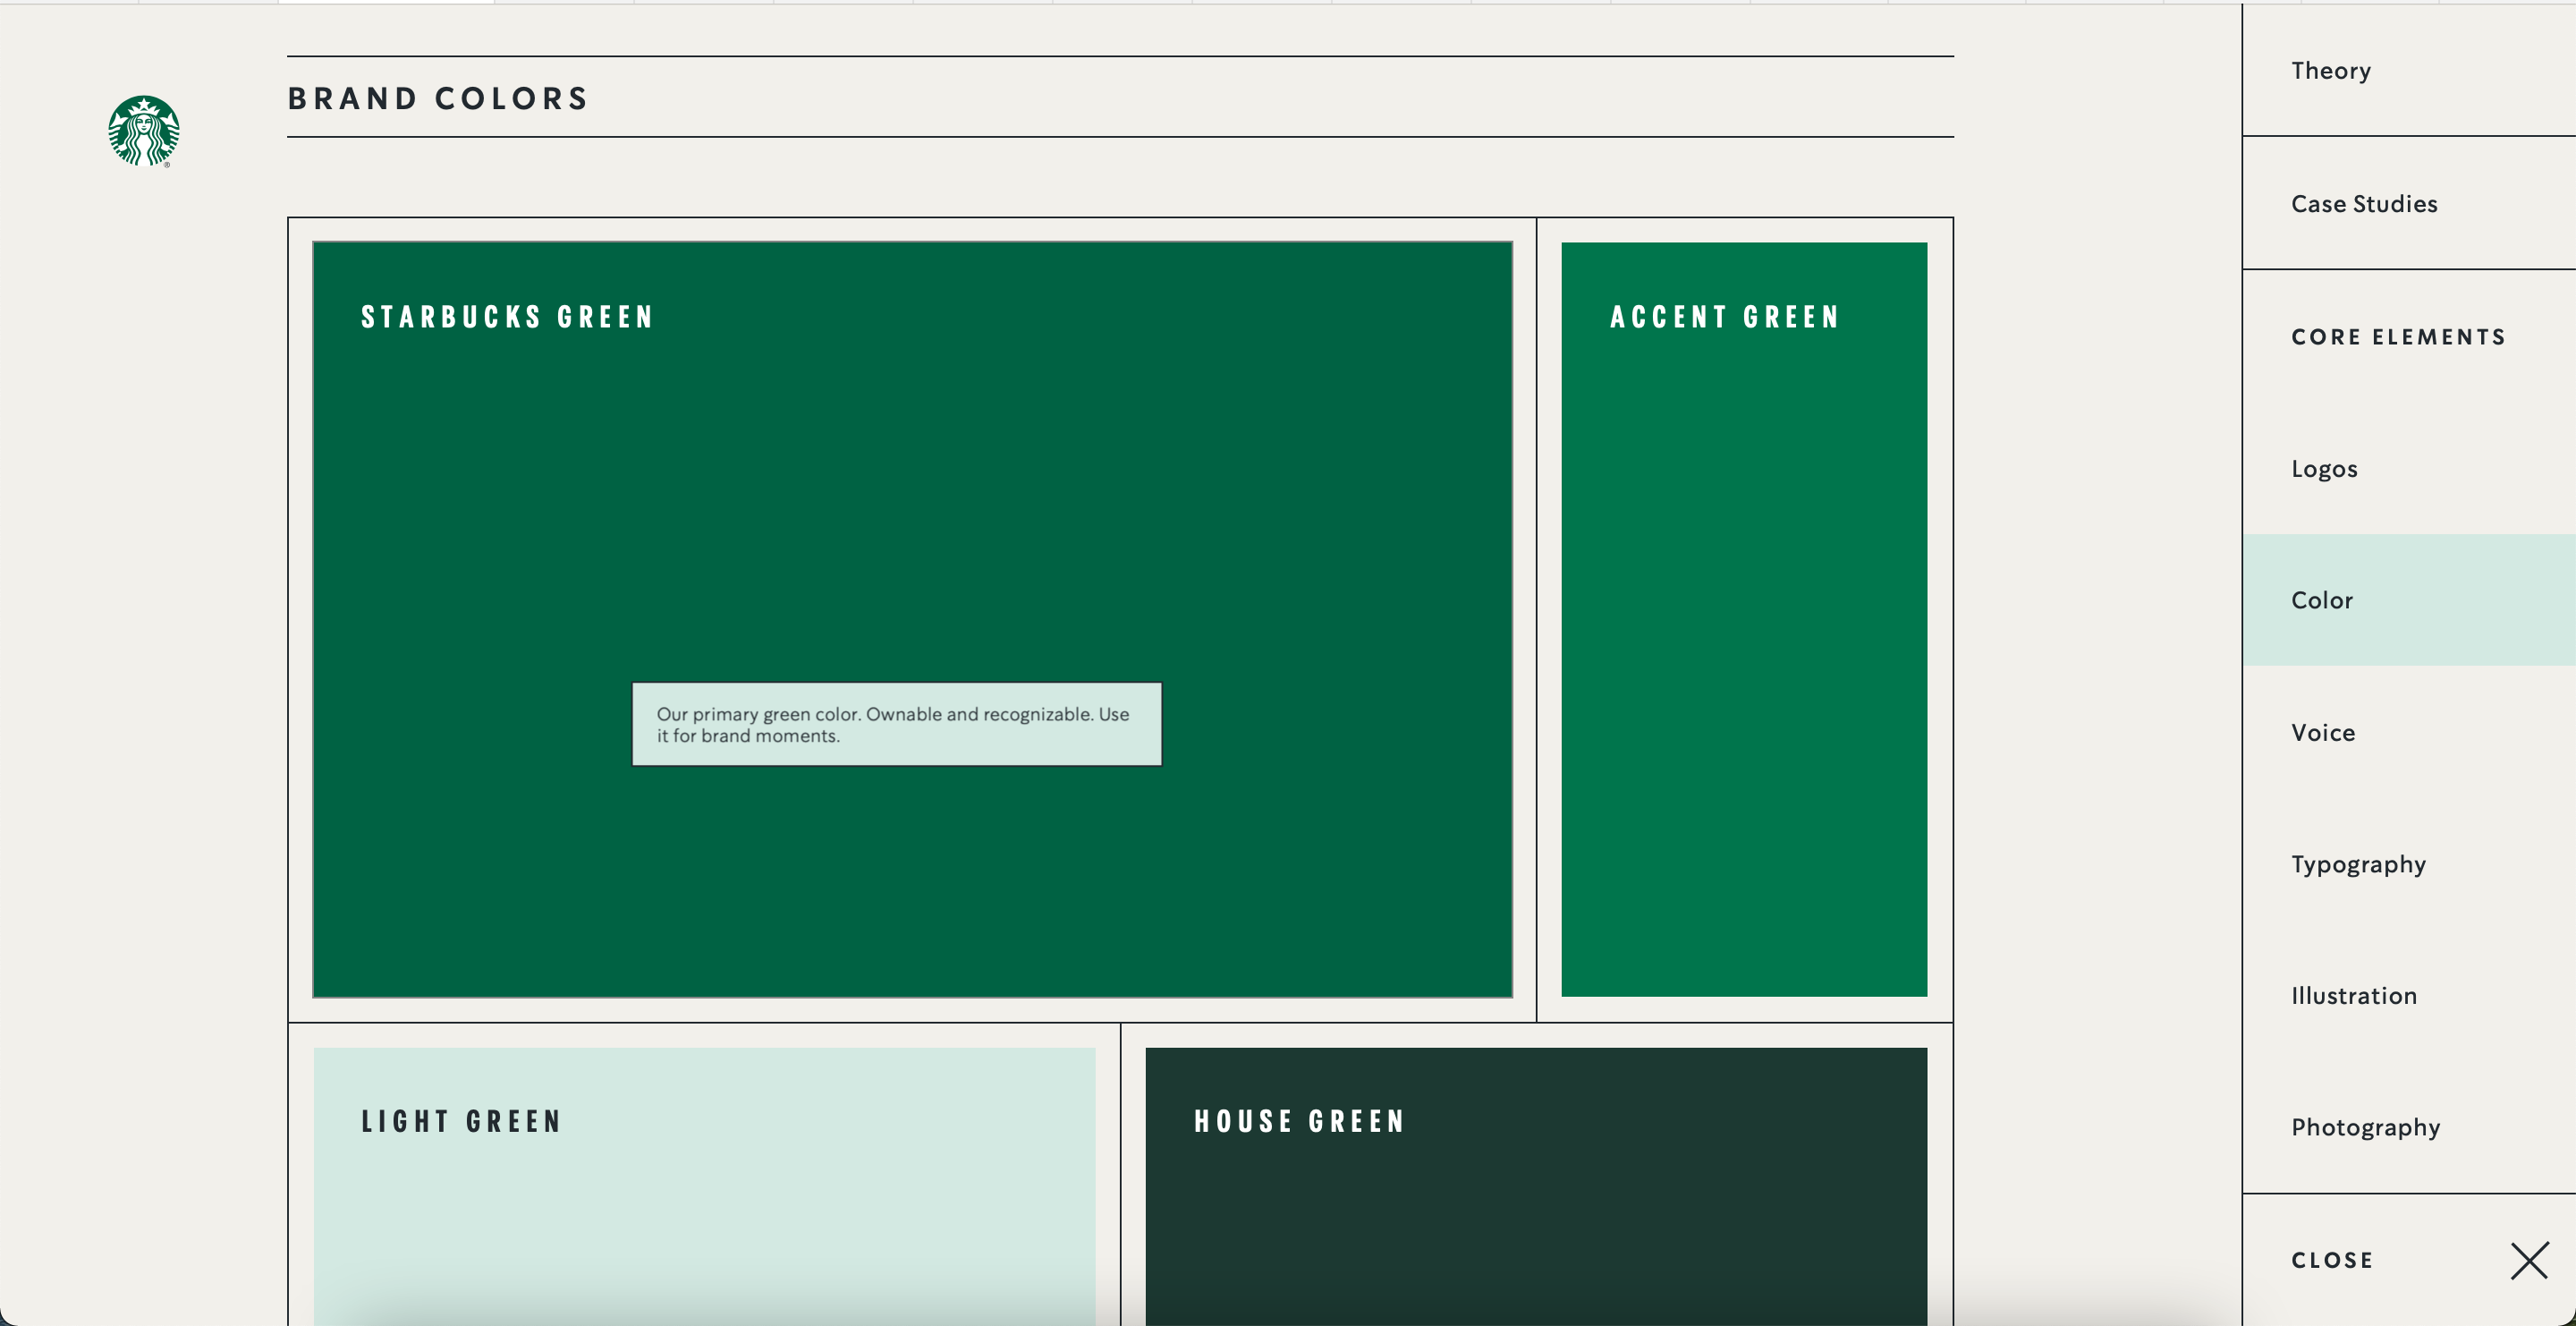
Task: Pick the Light Green swatch
Action: (x=704, y=1186)
